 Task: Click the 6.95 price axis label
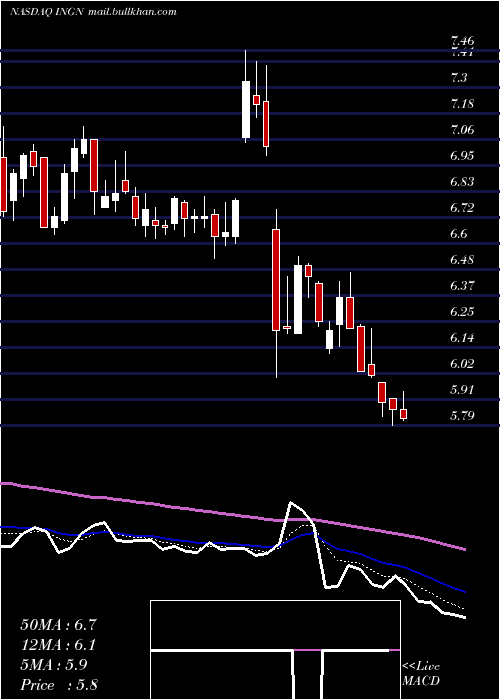coord(462,156)
